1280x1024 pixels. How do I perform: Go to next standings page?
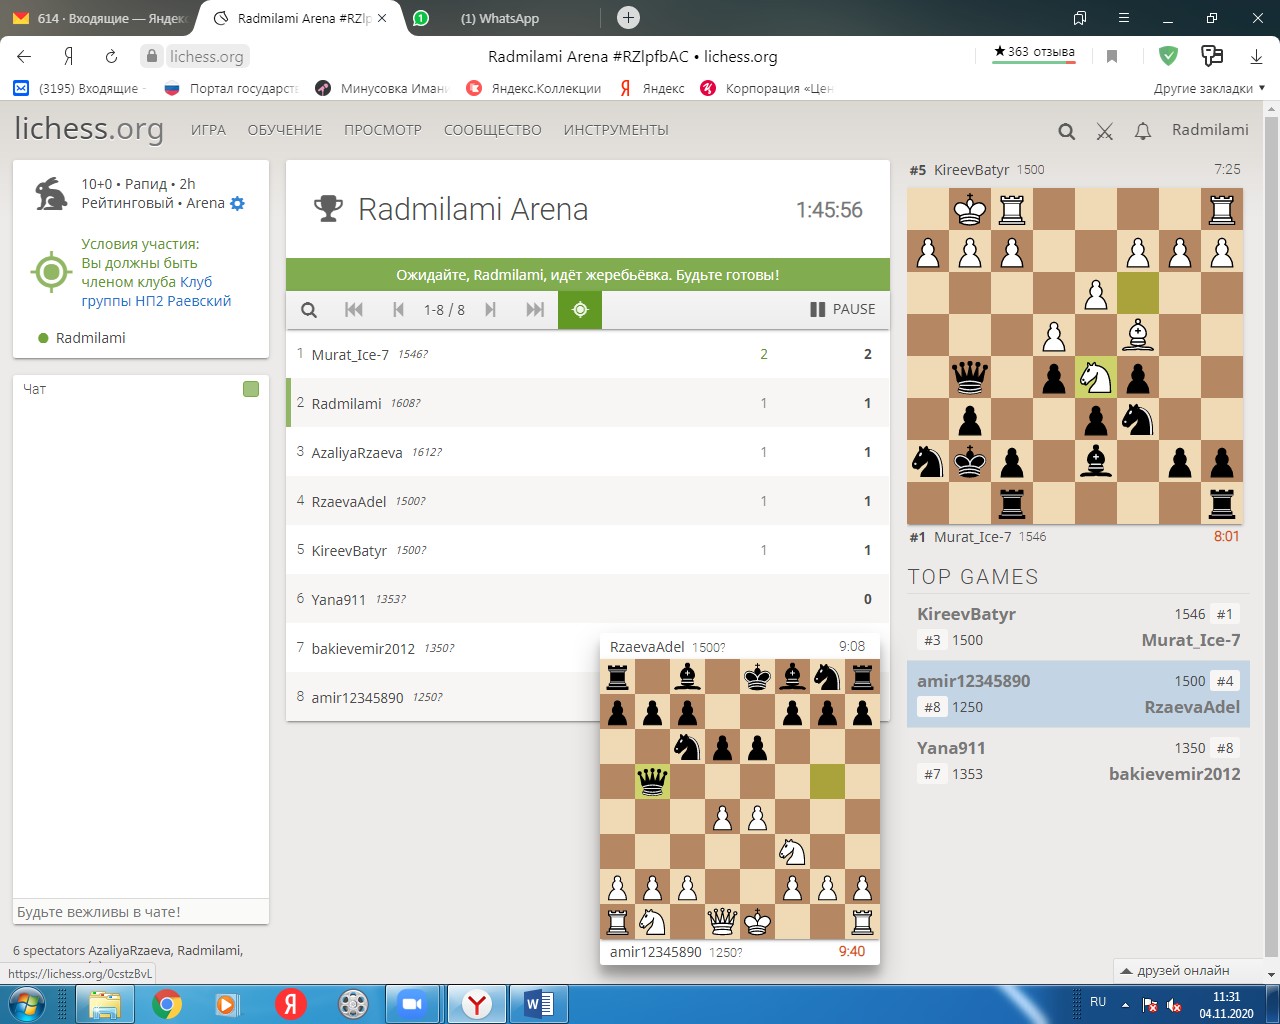[490, 310]
